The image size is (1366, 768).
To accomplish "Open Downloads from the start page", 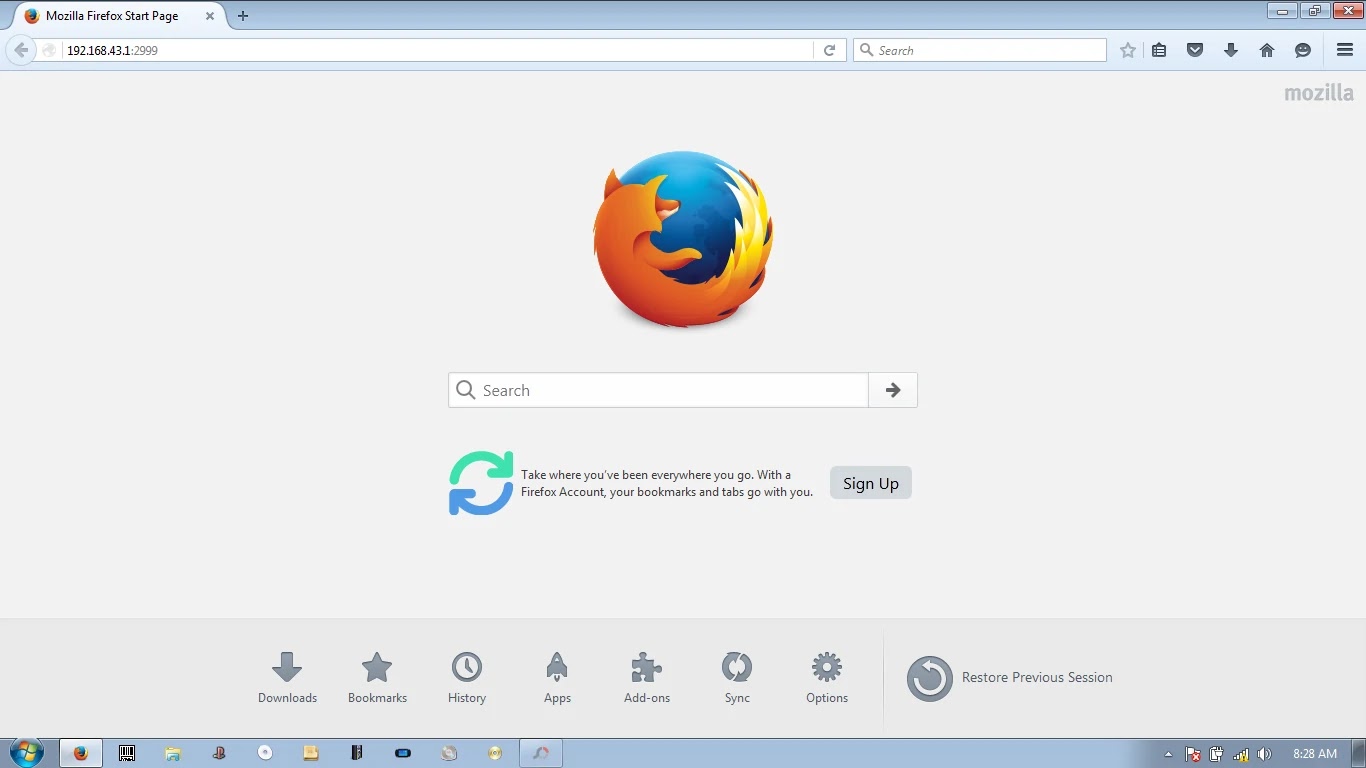I will point(287,678).
